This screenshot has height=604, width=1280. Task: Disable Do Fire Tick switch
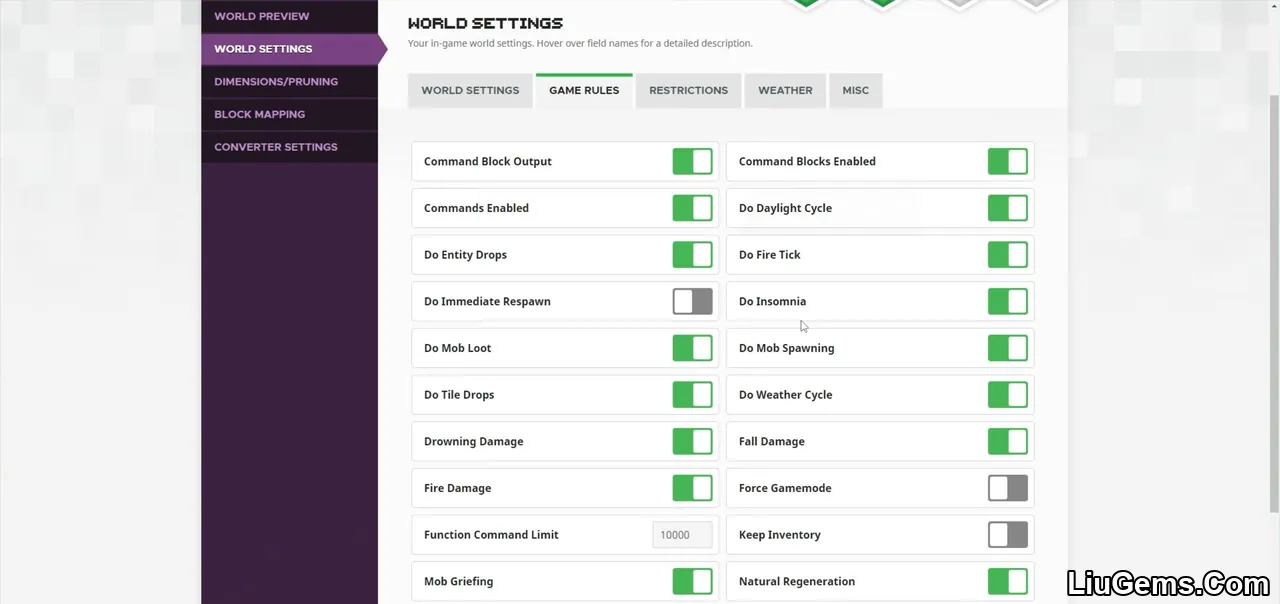click(1007, 255)
